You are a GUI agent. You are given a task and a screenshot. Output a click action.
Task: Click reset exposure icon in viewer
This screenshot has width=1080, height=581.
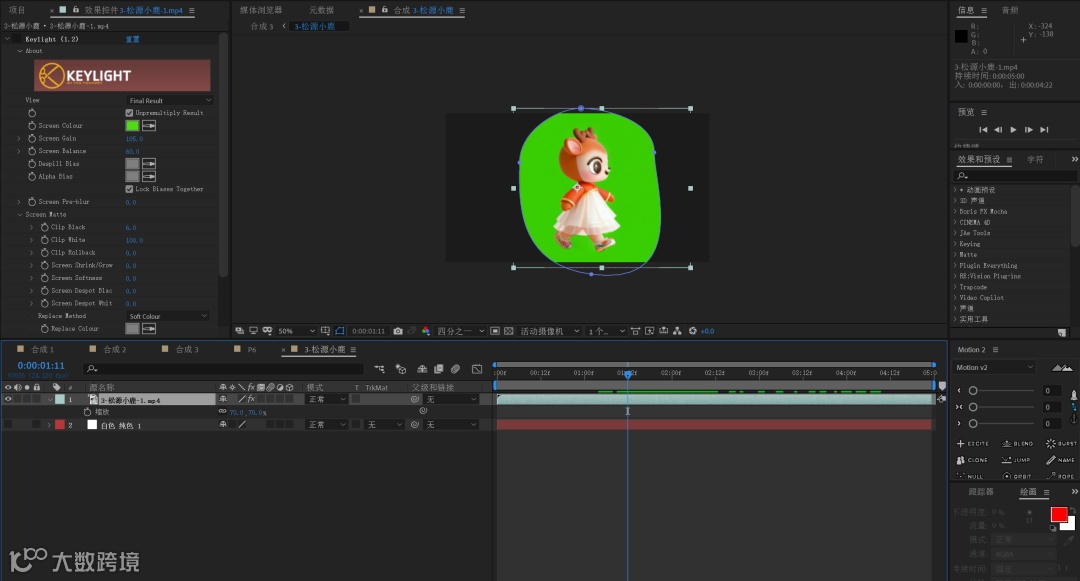pyautogui.click(x=692, y=331)
